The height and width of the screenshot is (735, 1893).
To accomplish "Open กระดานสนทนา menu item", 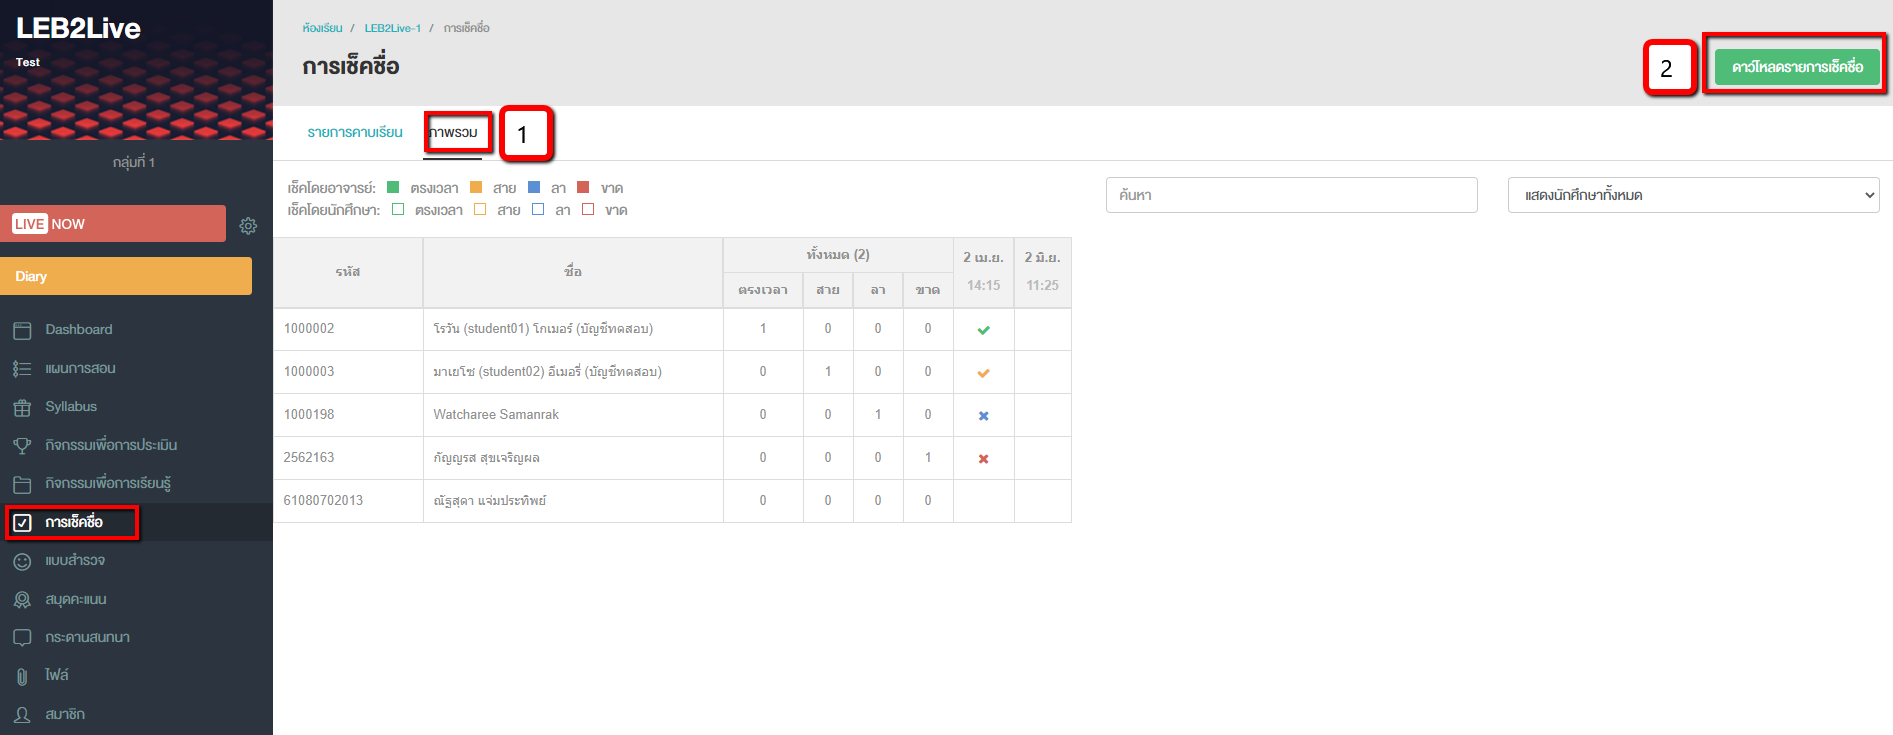I will 87,637.
